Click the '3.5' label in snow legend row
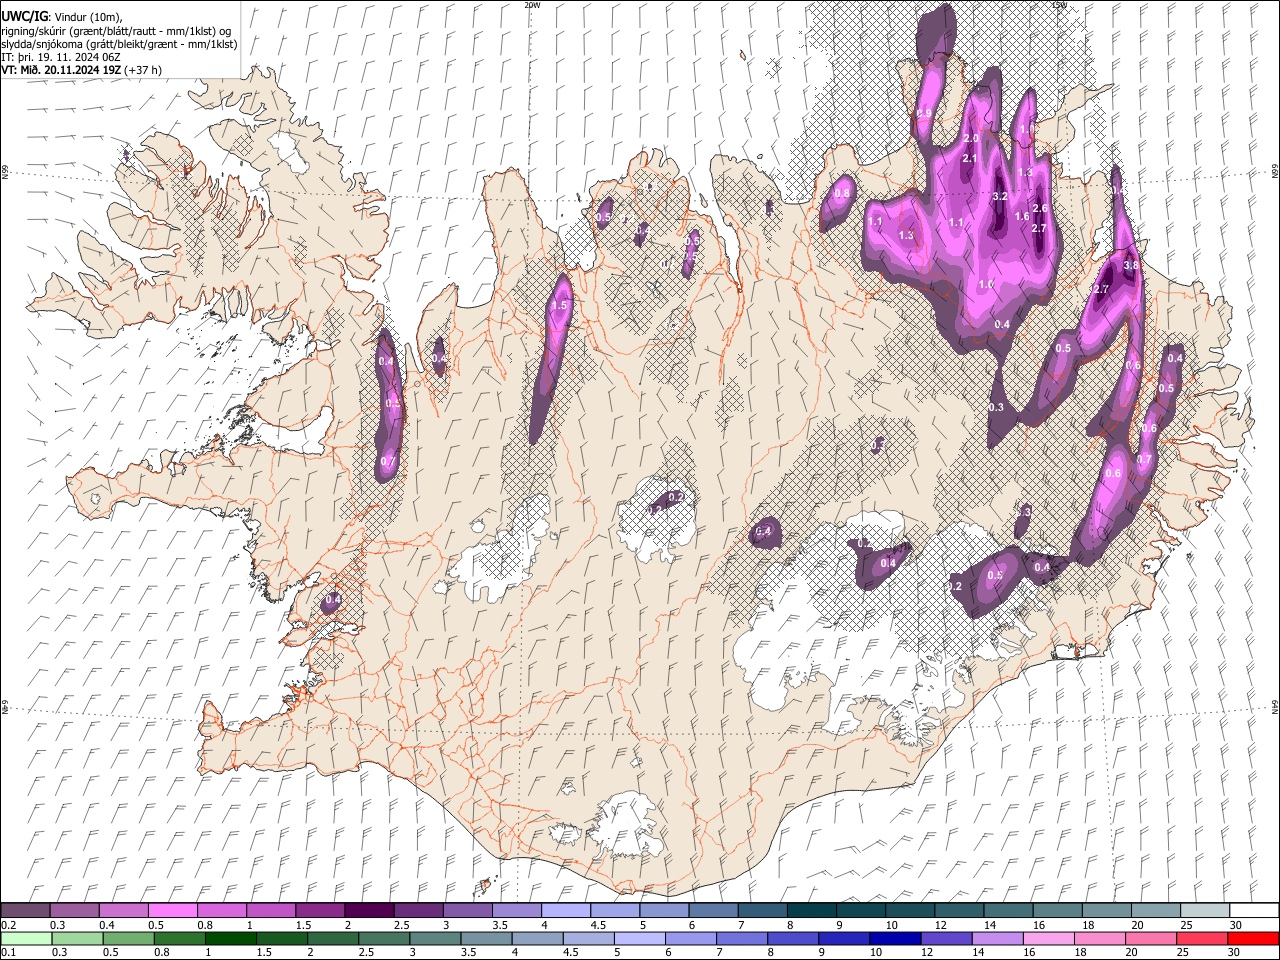1280x960 pixels. click(499, 925)
